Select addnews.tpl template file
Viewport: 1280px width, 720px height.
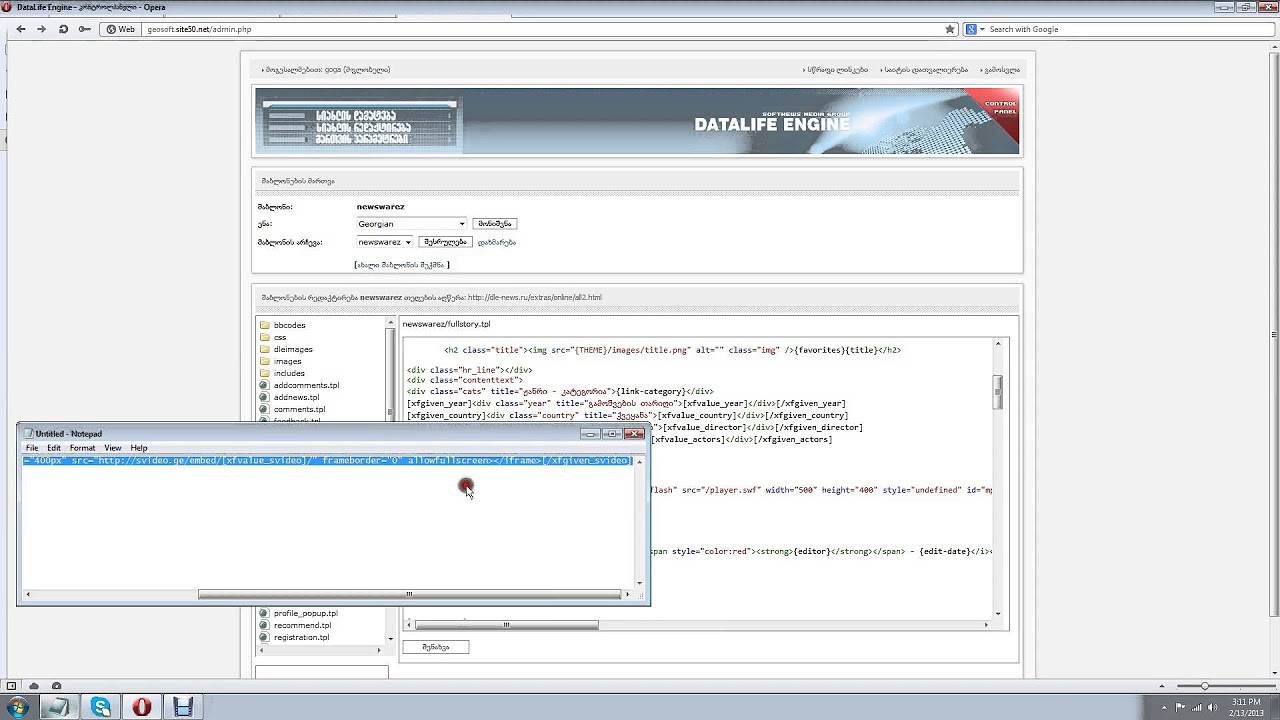click(296, 397)
